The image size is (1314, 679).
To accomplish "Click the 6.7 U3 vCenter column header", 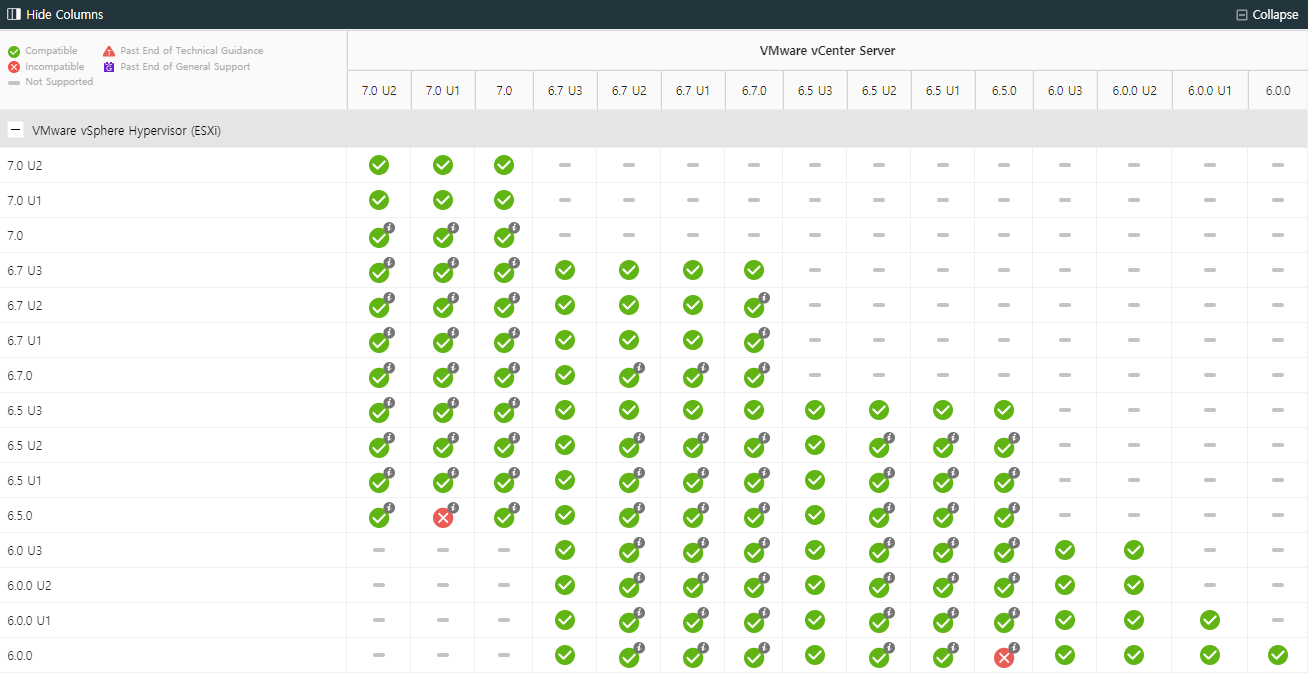I will click(x=565, y=90).
